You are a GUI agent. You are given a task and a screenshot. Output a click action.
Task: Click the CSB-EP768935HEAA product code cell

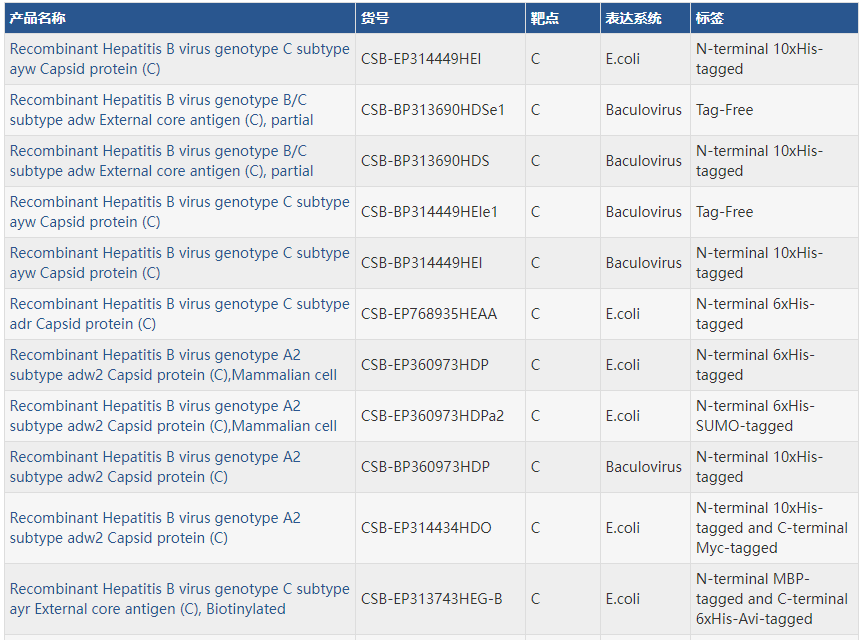click(x=429, y=314)
